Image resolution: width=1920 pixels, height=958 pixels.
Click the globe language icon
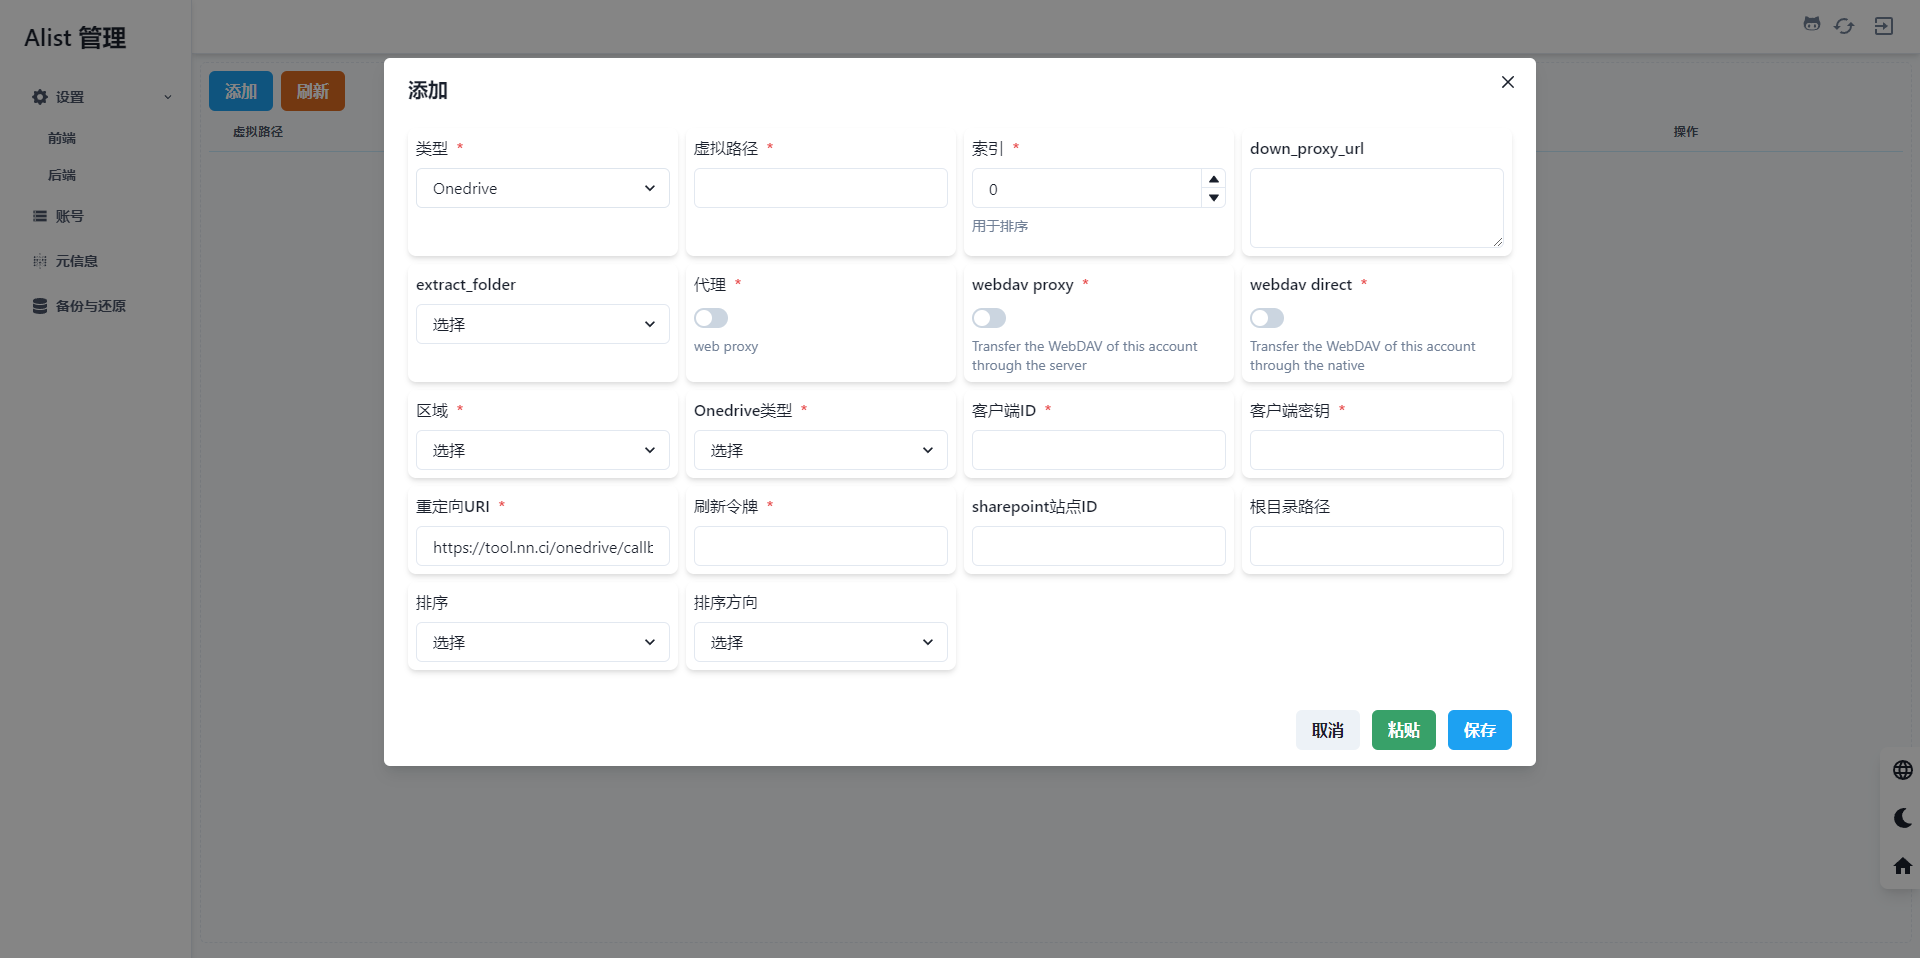pos(1902,770)
